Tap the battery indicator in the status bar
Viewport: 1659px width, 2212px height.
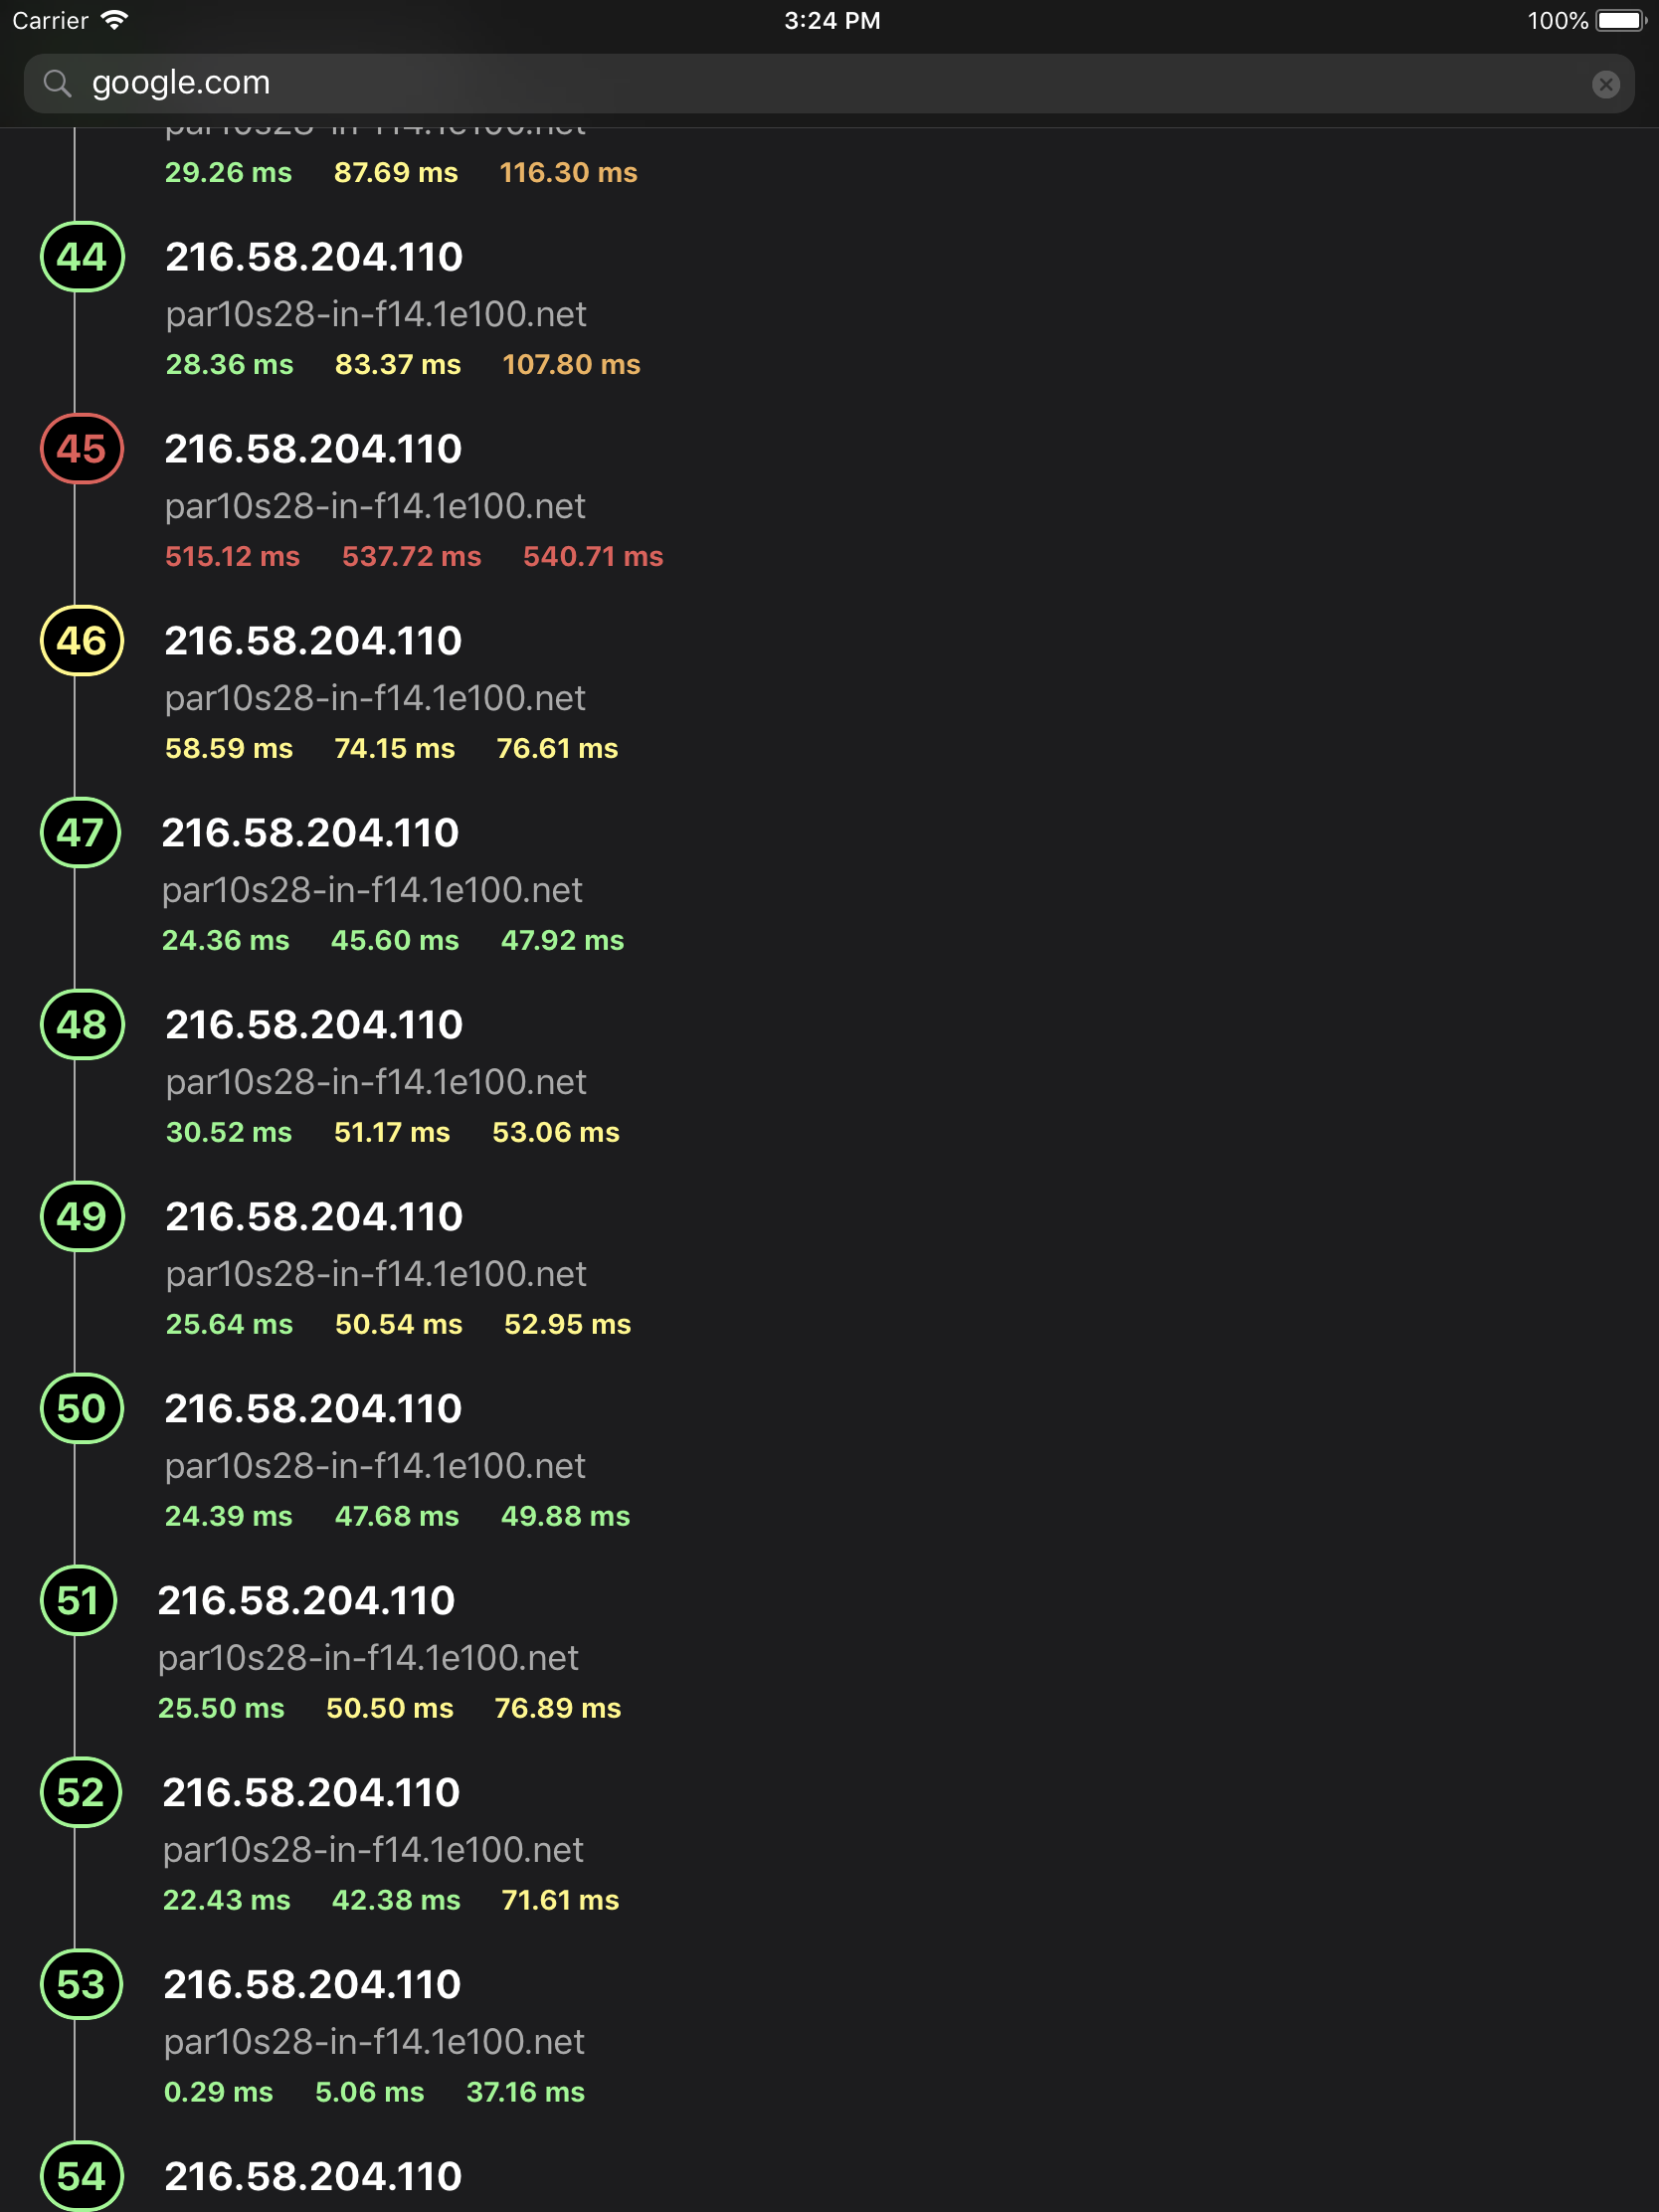(1618, 19)
